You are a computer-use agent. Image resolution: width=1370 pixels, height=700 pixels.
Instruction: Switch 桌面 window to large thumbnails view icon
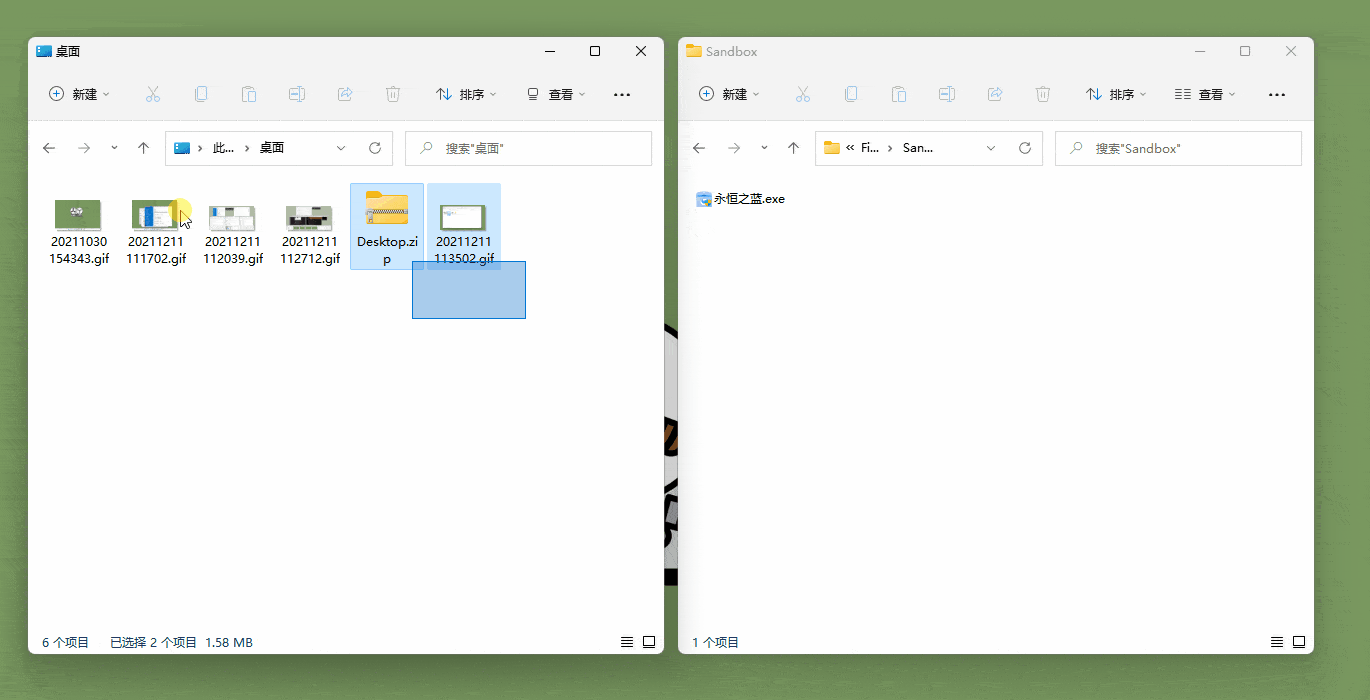[649, 642]
